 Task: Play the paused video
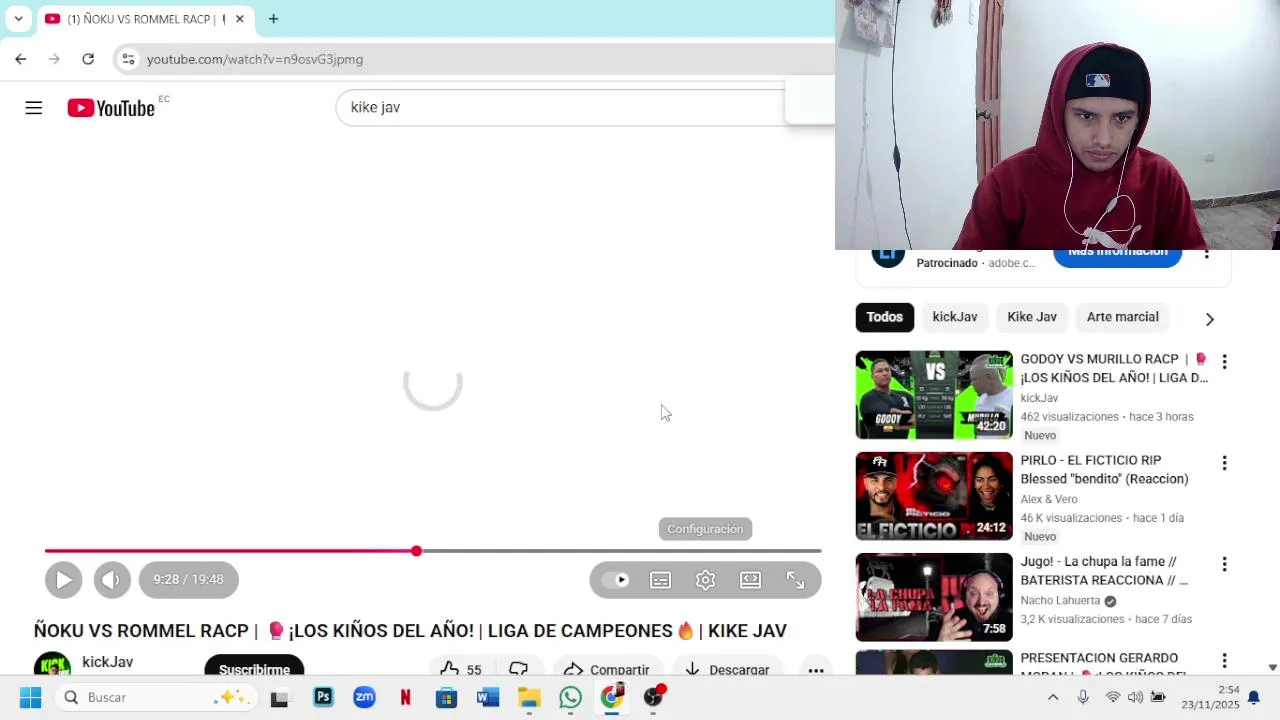63,579
